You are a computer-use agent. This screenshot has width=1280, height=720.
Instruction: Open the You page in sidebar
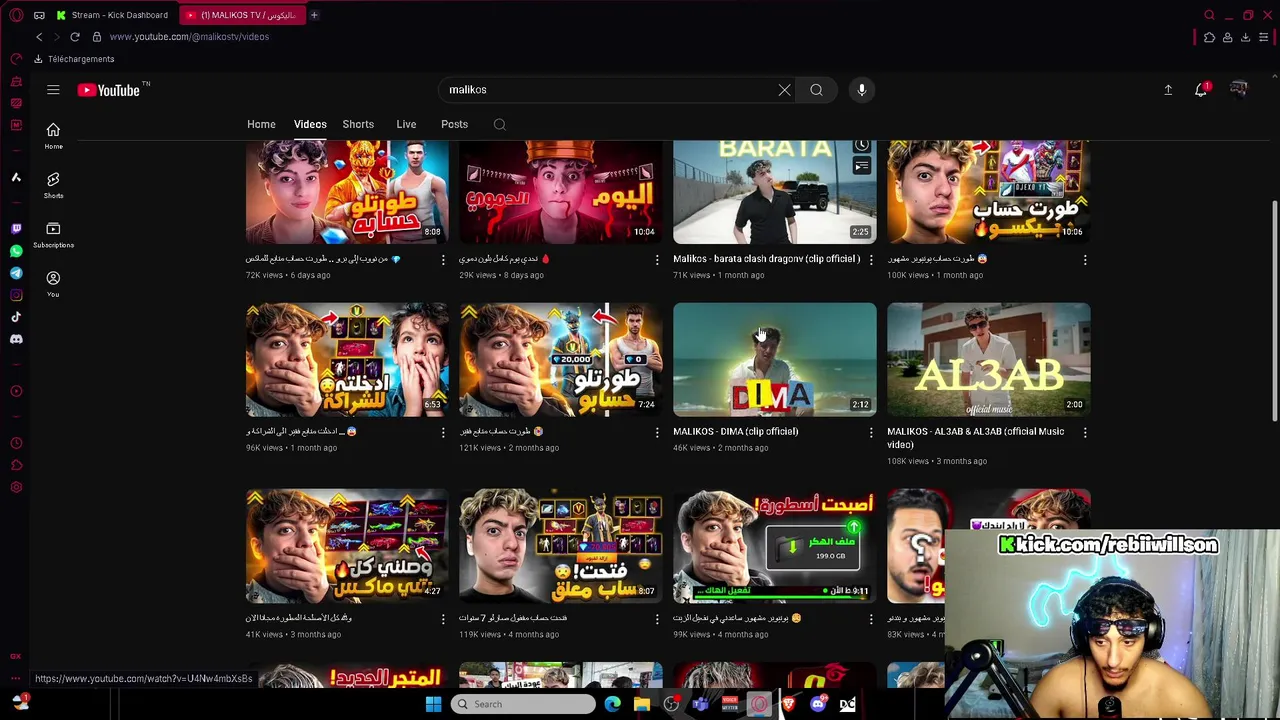[x=53, y=284]
